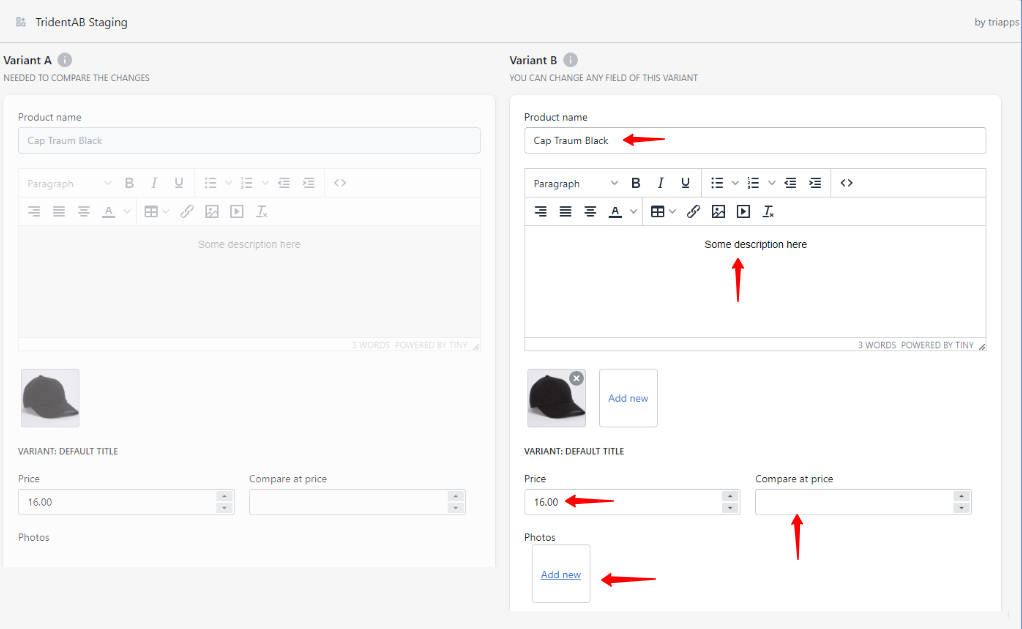Select the Variant A cap thumbnail

click(x=50, y=398)
